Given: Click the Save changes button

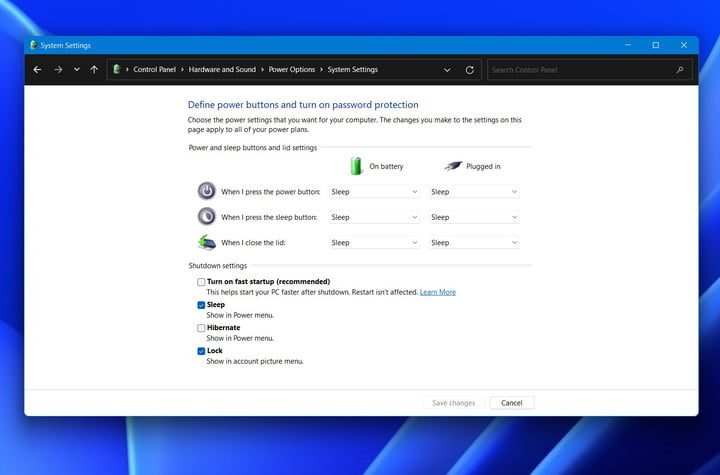Looking at the screenshot, I should 453,403.
